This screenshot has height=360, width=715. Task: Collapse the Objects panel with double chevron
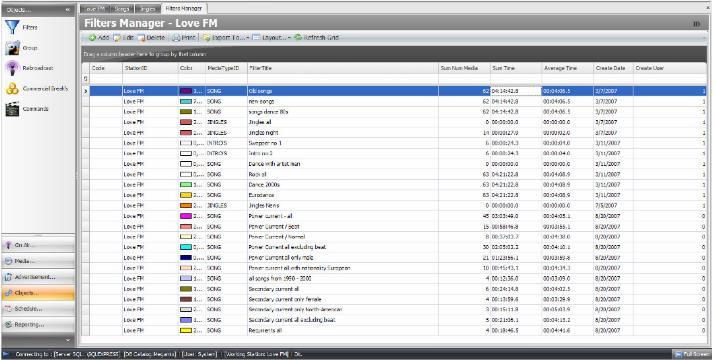click(68, 10)
